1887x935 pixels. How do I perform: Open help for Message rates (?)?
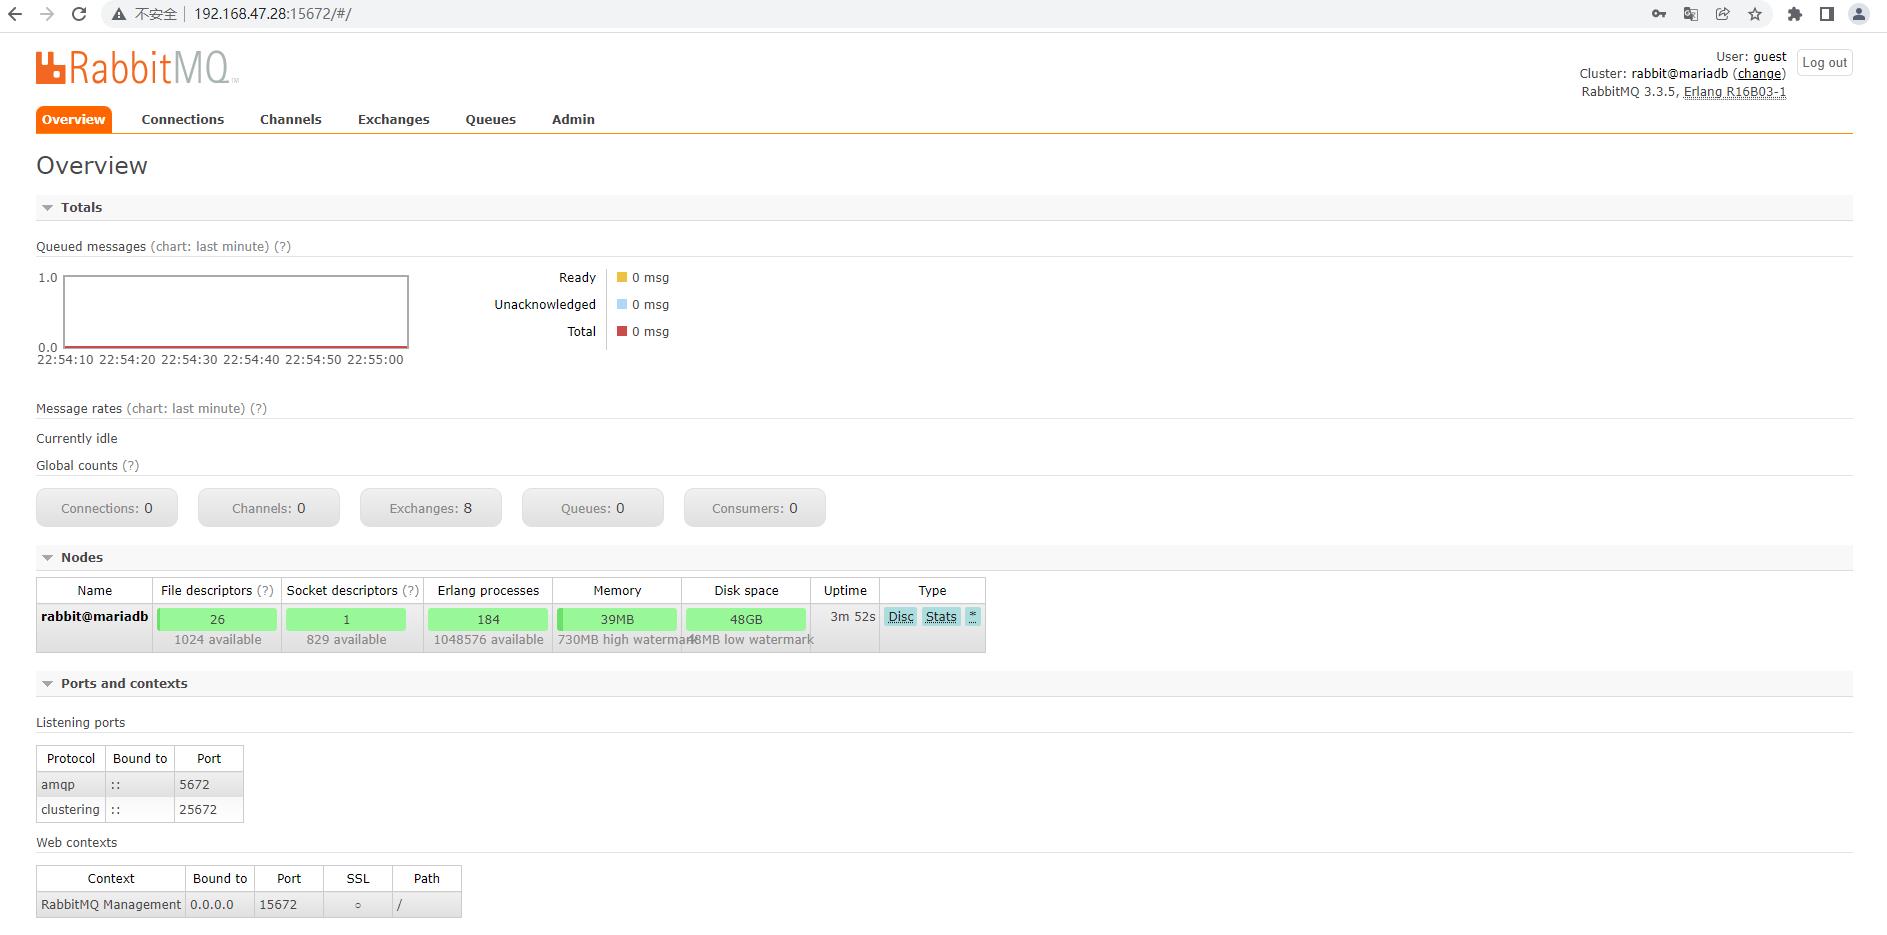(x=259, y=408)
